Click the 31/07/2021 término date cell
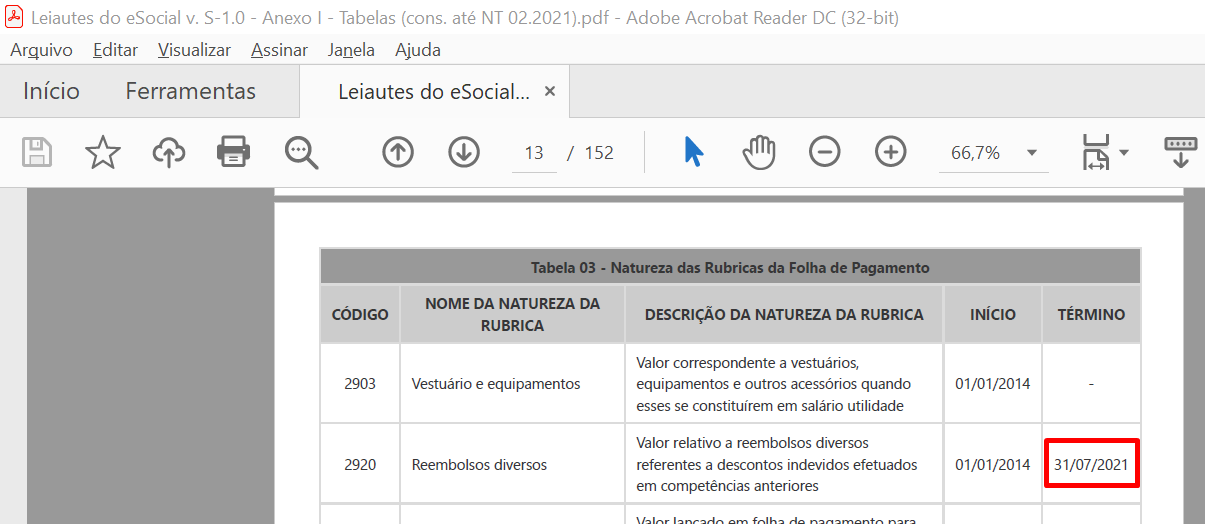Image resolution: width=1205 pixels, height=524 pixels. pyautogui.click(x=1091, y=464)
